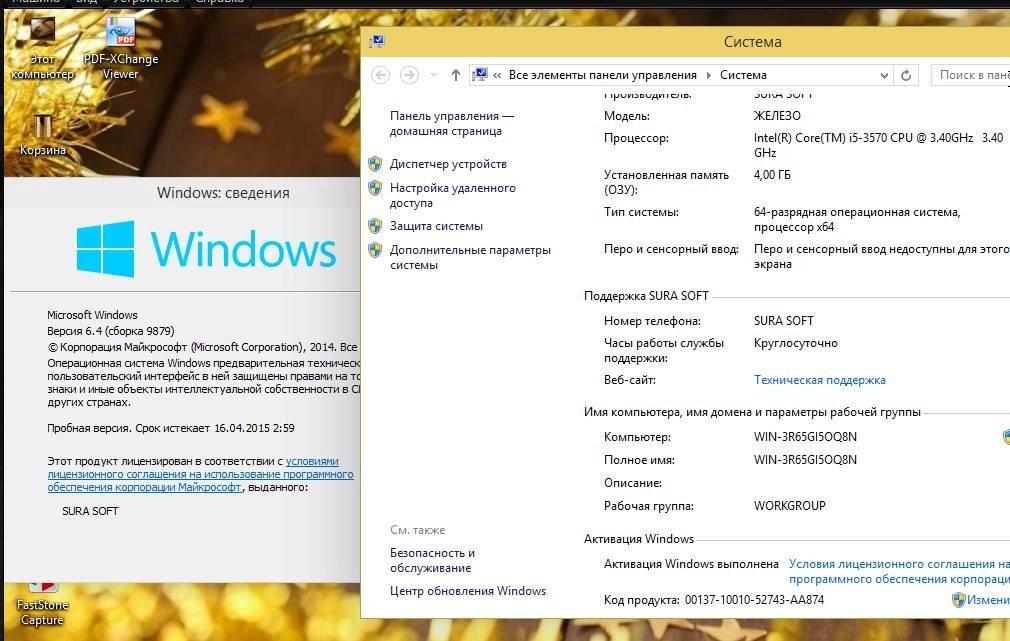Click the control panel icon in address bar

pos(479,75)
